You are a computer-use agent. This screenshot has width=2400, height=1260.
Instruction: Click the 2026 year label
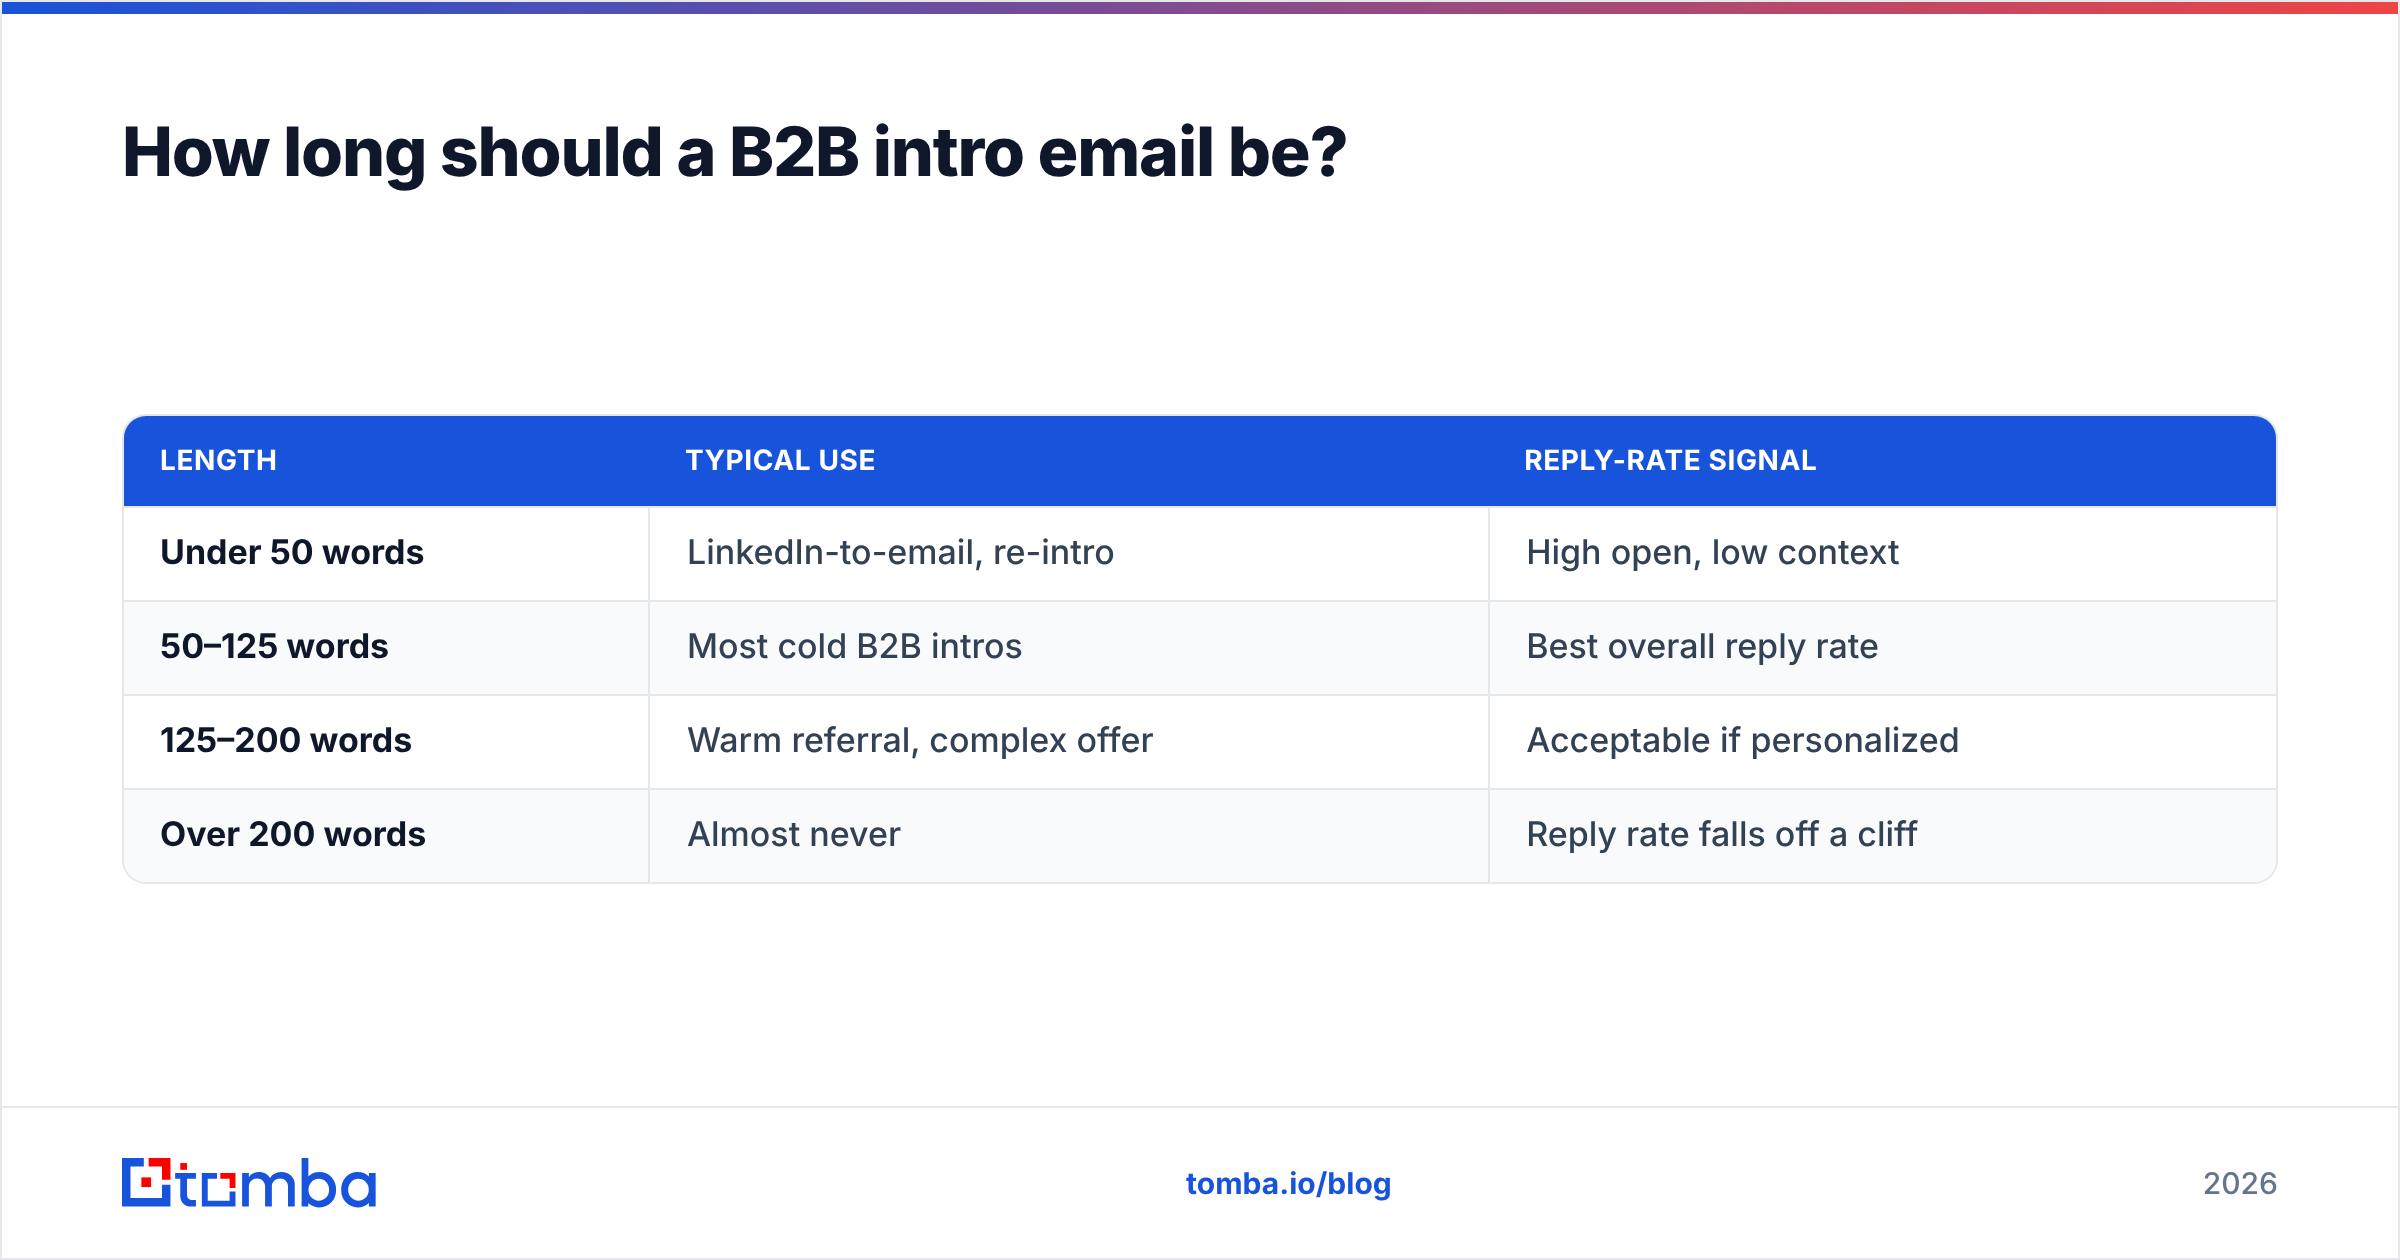tap(2240, 1184)
